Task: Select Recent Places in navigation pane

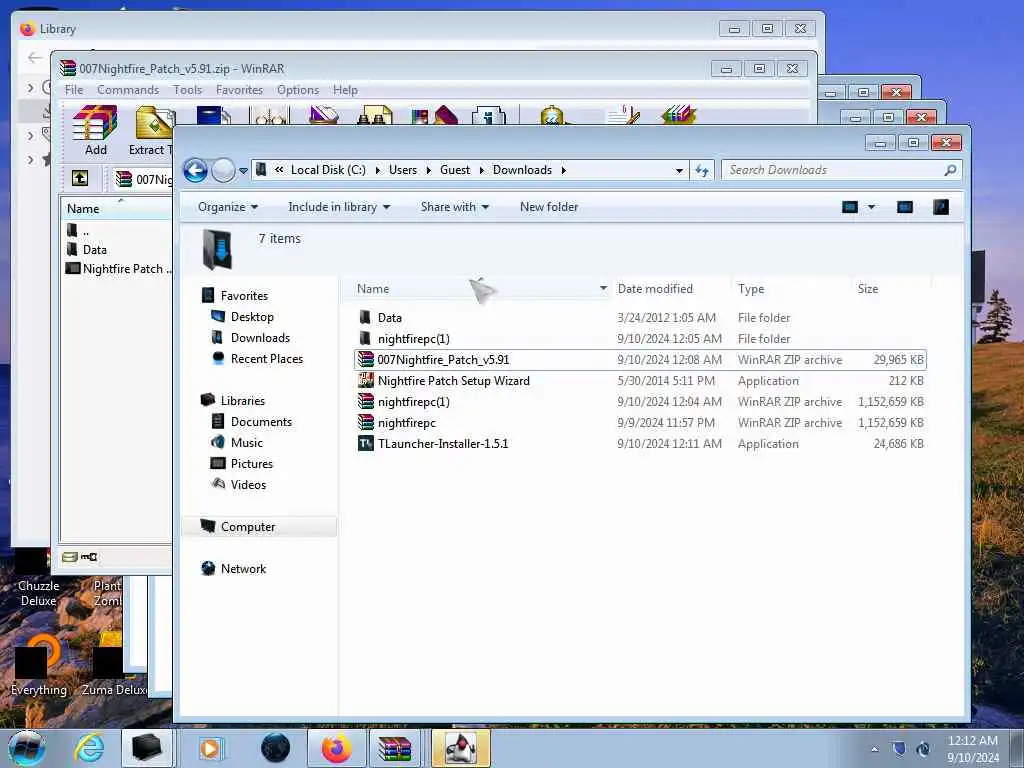Action: coord(266,359)
